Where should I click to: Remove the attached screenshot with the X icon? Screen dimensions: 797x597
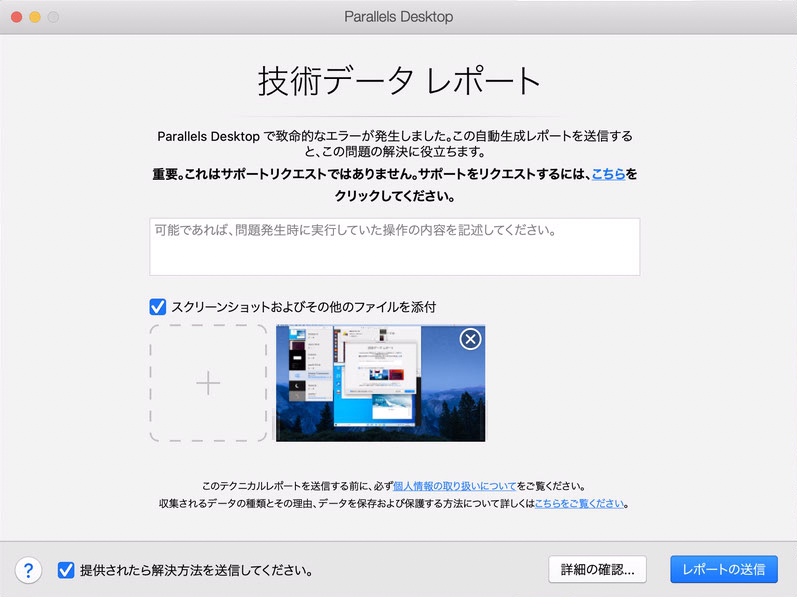(469, 340)
